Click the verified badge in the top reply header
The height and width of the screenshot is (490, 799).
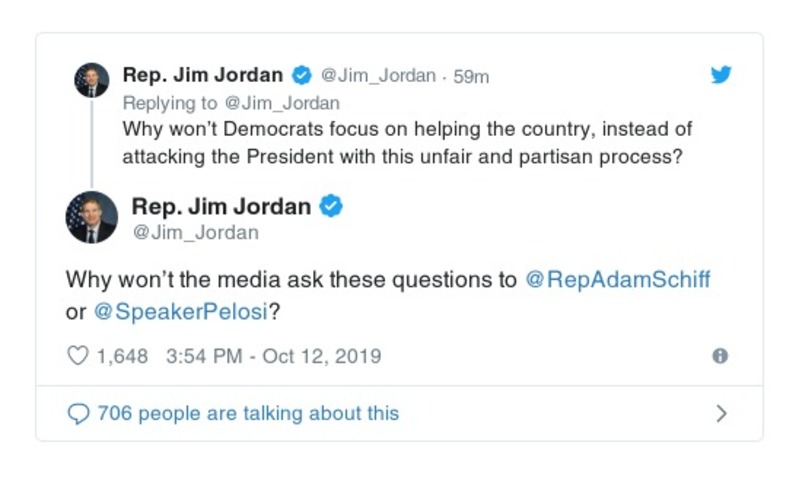[x=301, y=76]
